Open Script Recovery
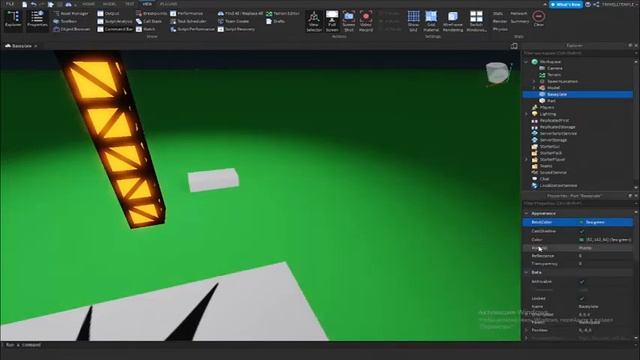The image size is (640, 360). click(x=236, y=29)
